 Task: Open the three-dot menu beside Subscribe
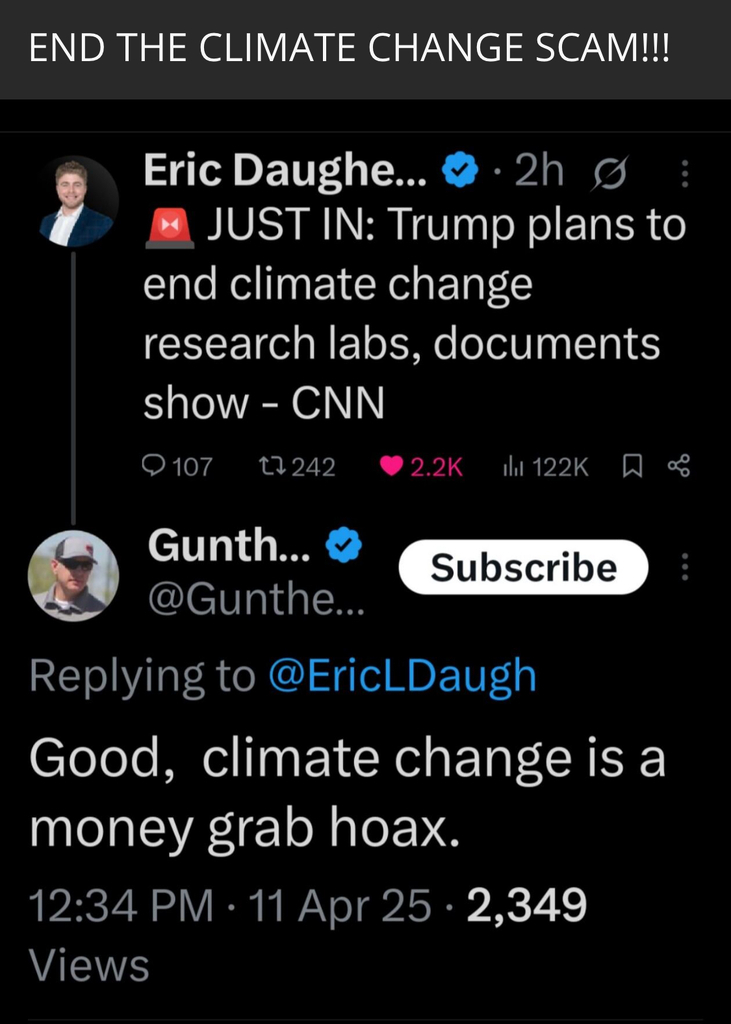(685, 567)
